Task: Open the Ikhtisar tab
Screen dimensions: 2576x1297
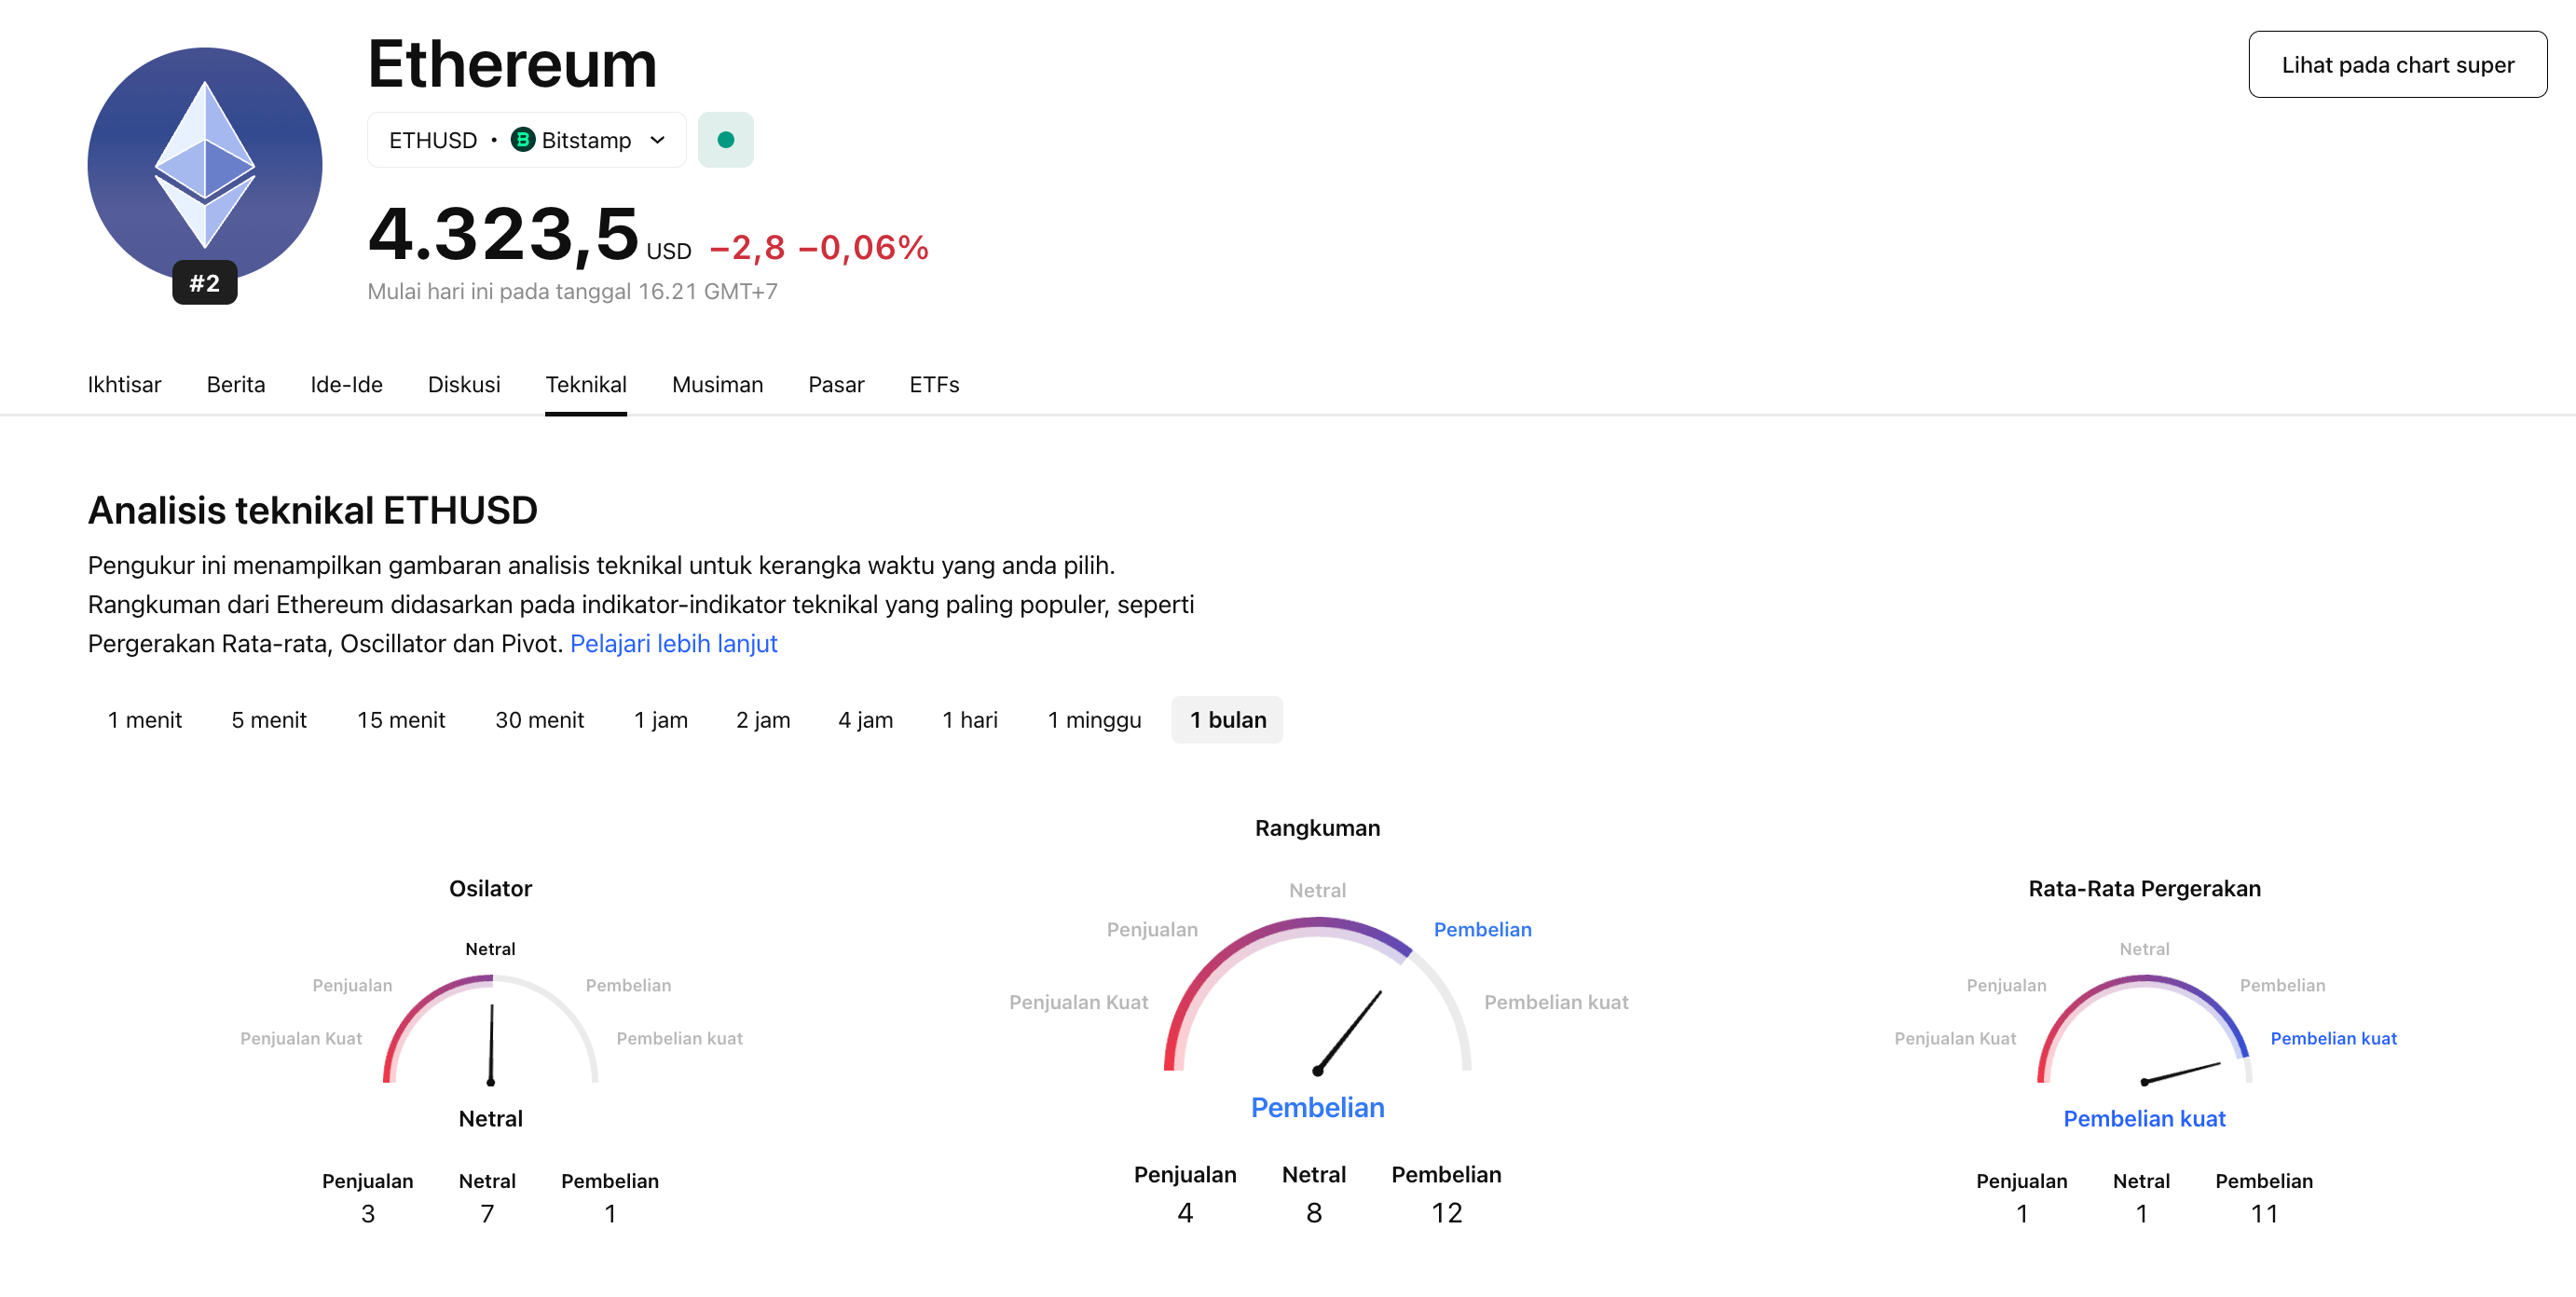Action: tap(124, 385)
